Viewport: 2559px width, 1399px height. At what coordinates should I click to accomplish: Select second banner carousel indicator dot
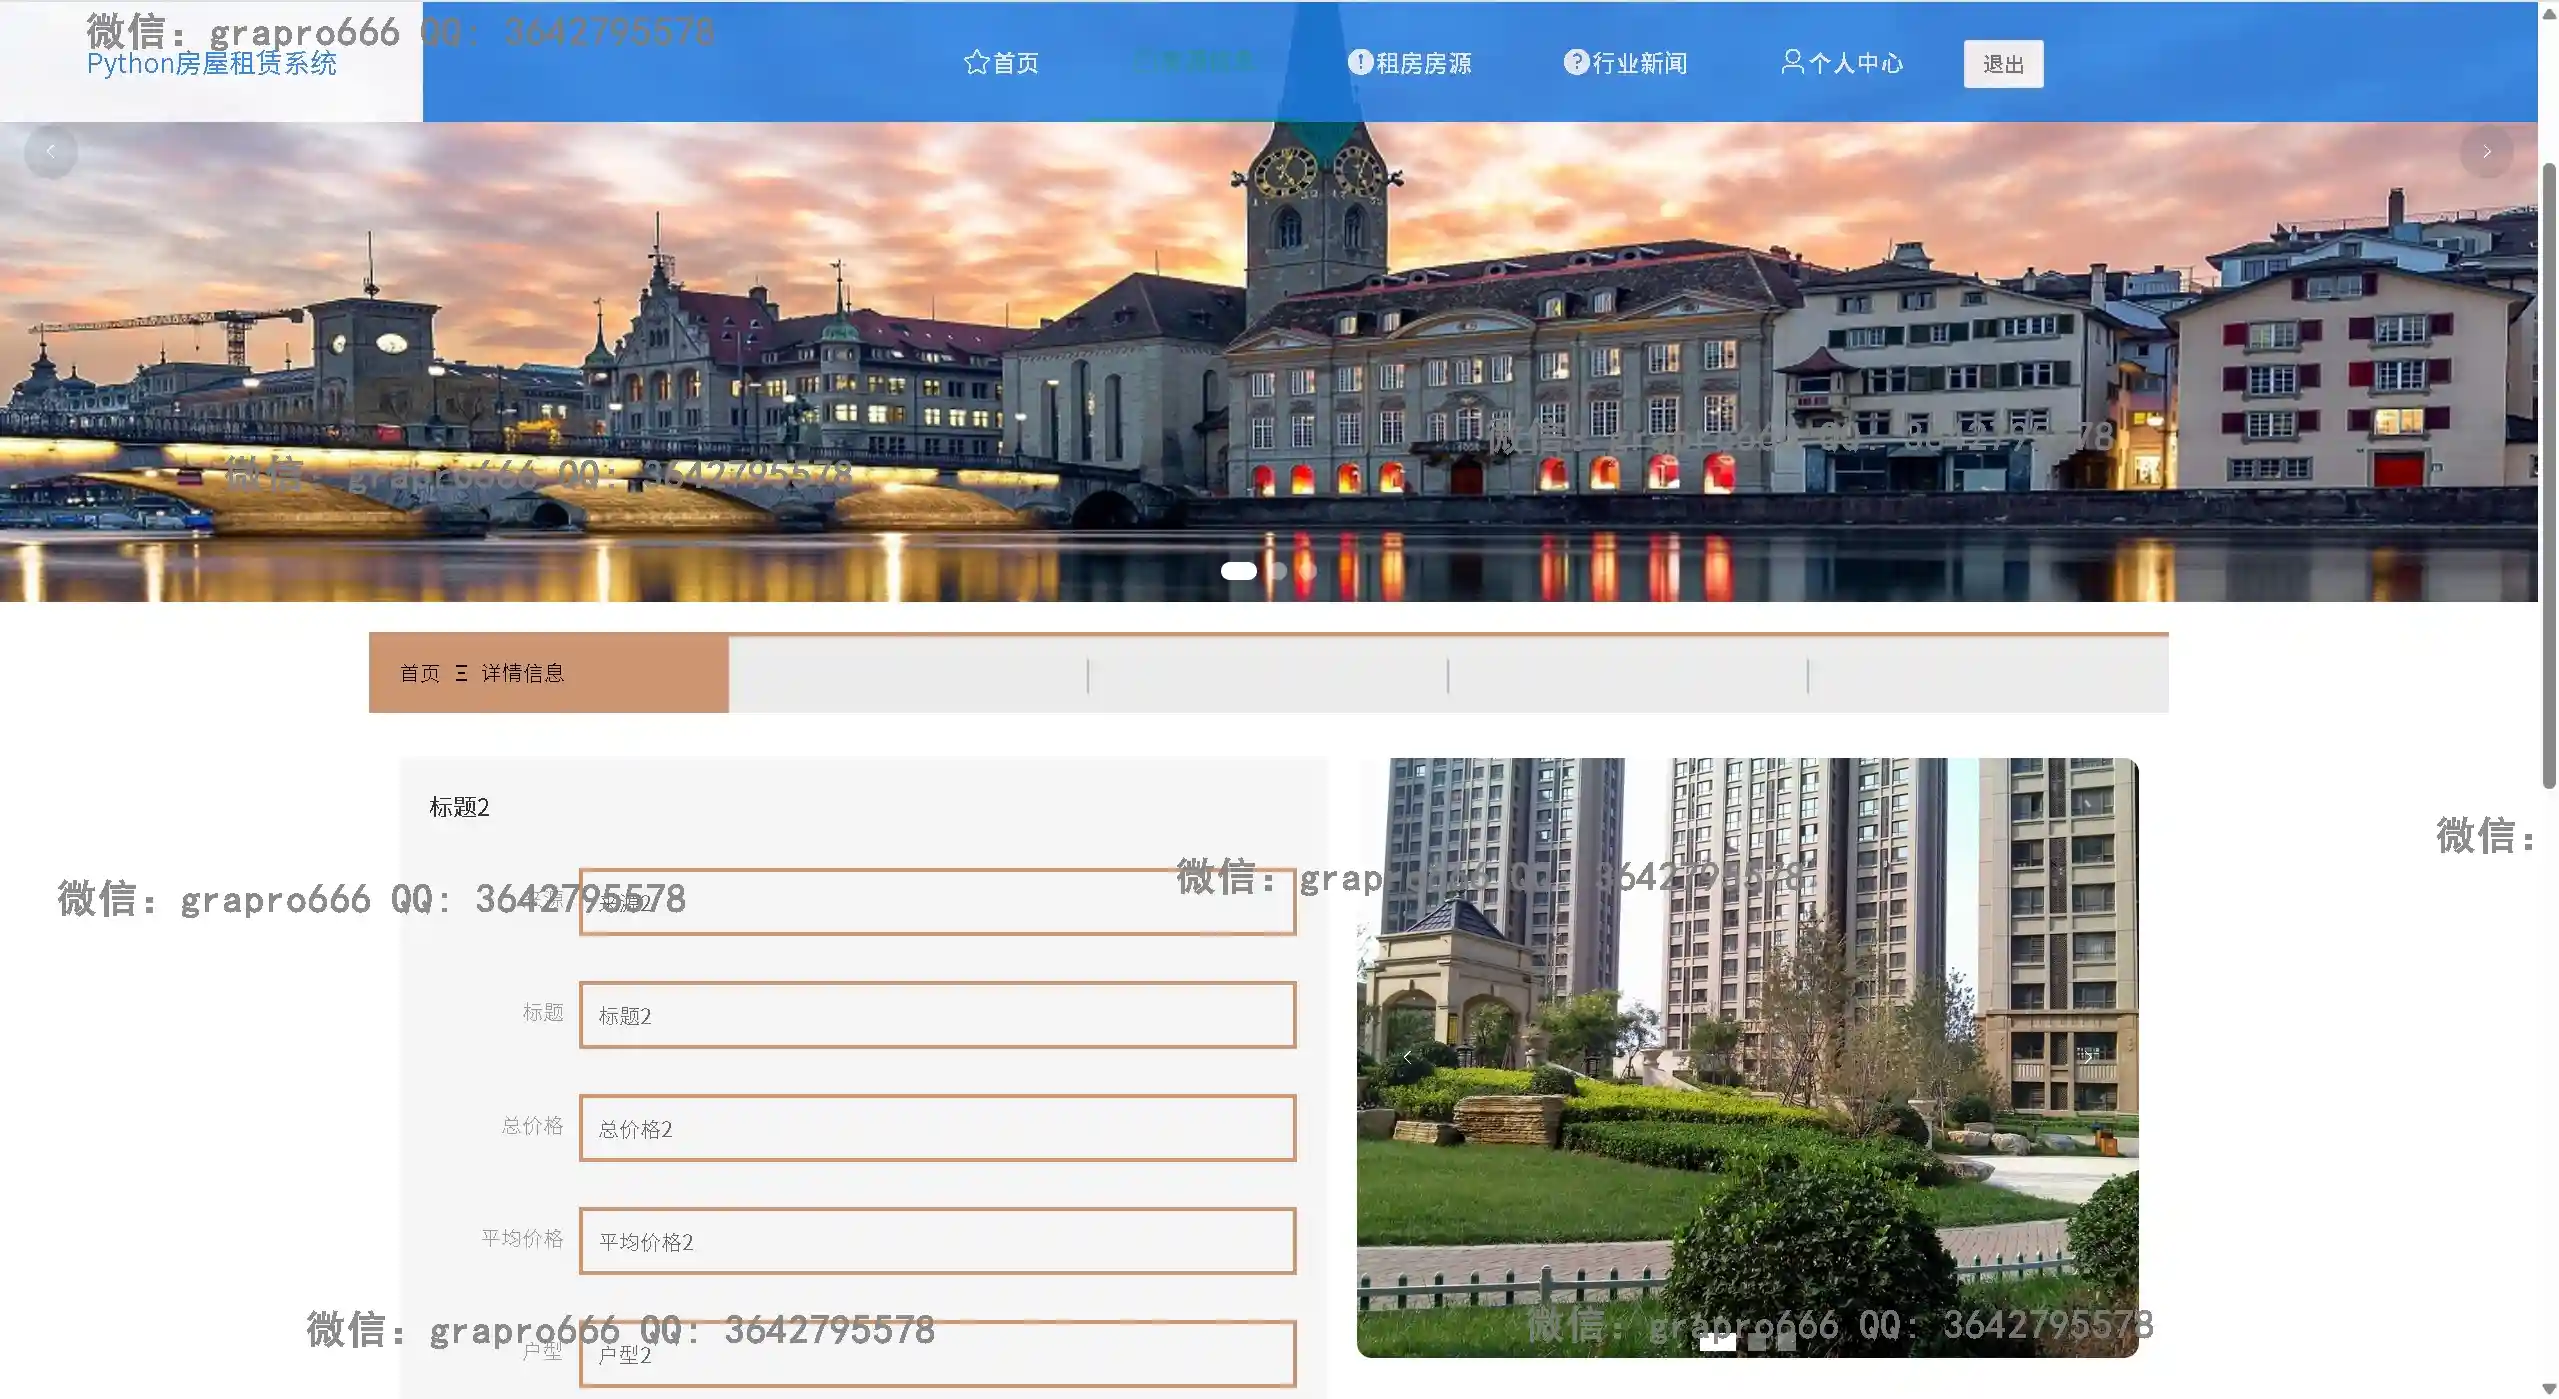tap(1278, 571)
